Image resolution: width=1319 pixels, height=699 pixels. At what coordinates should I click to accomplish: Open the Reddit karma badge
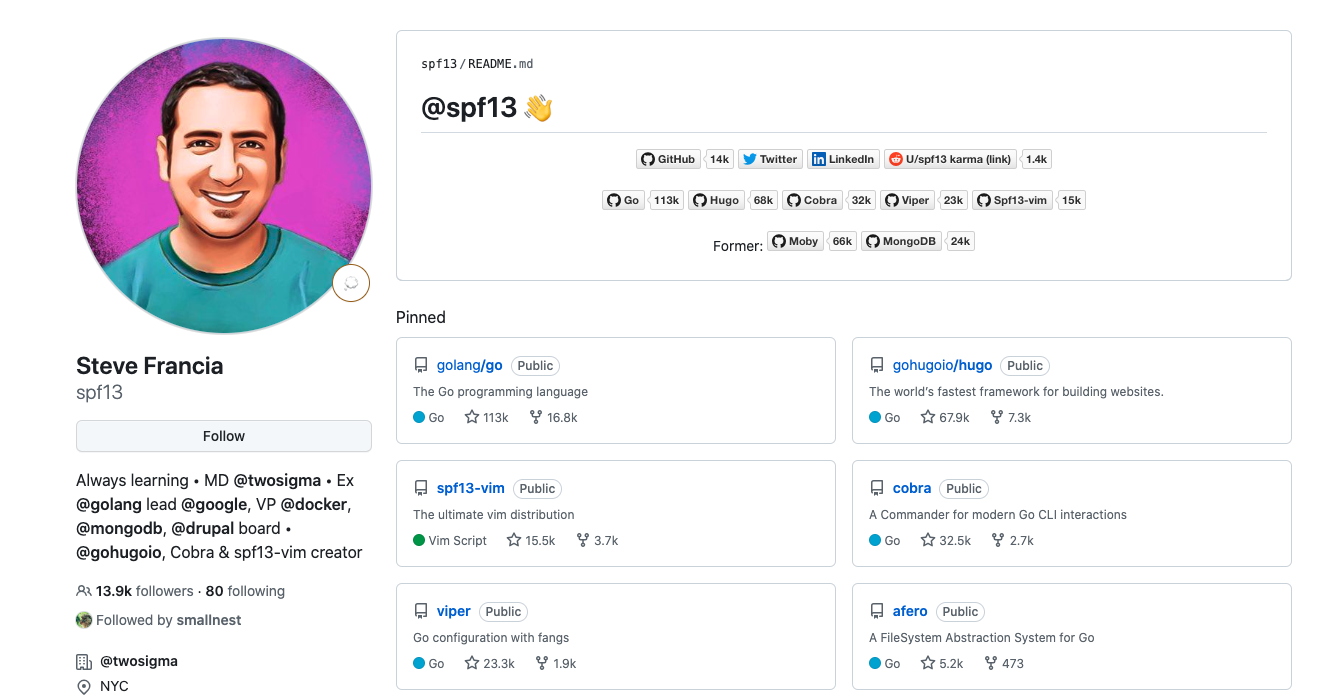[950, 159]
